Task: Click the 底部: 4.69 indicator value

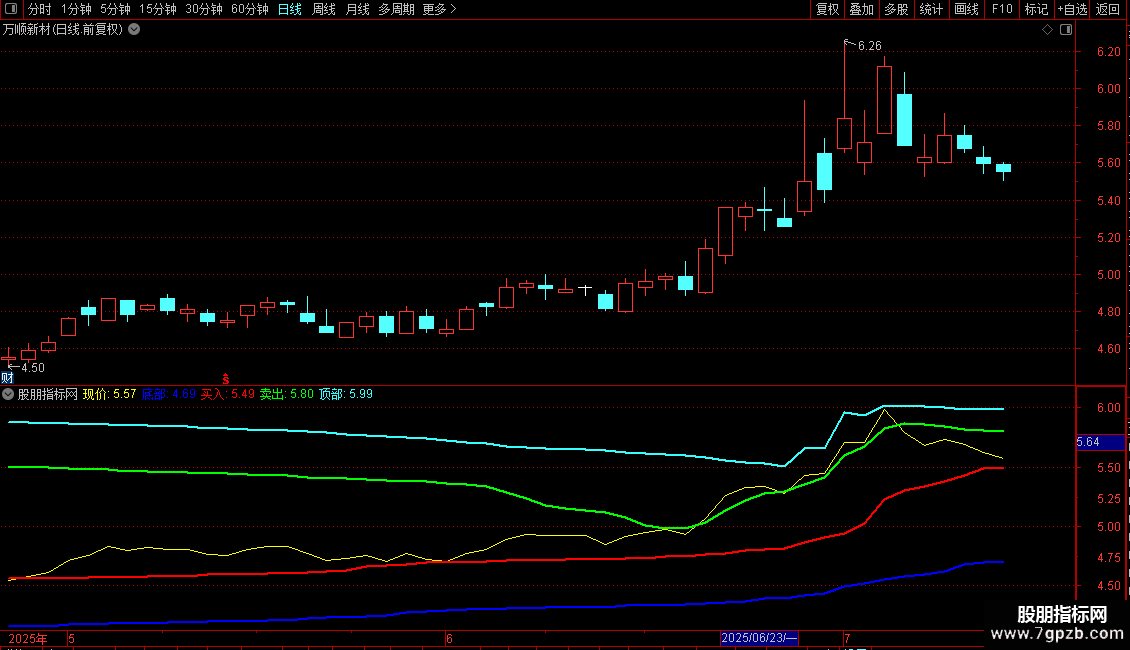Action: pyautogui.click(x=169, y=394)
